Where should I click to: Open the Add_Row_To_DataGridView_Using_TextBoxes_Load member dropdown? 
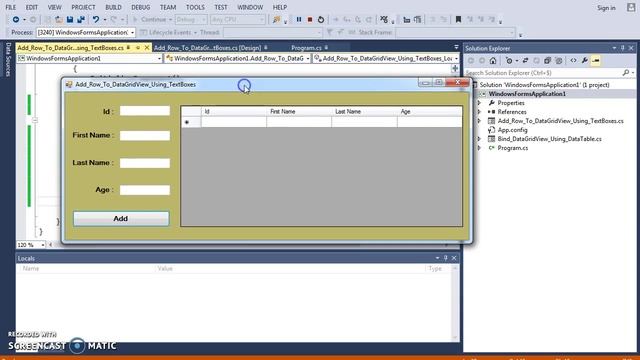pyautogui.click(x=456, y=59)
